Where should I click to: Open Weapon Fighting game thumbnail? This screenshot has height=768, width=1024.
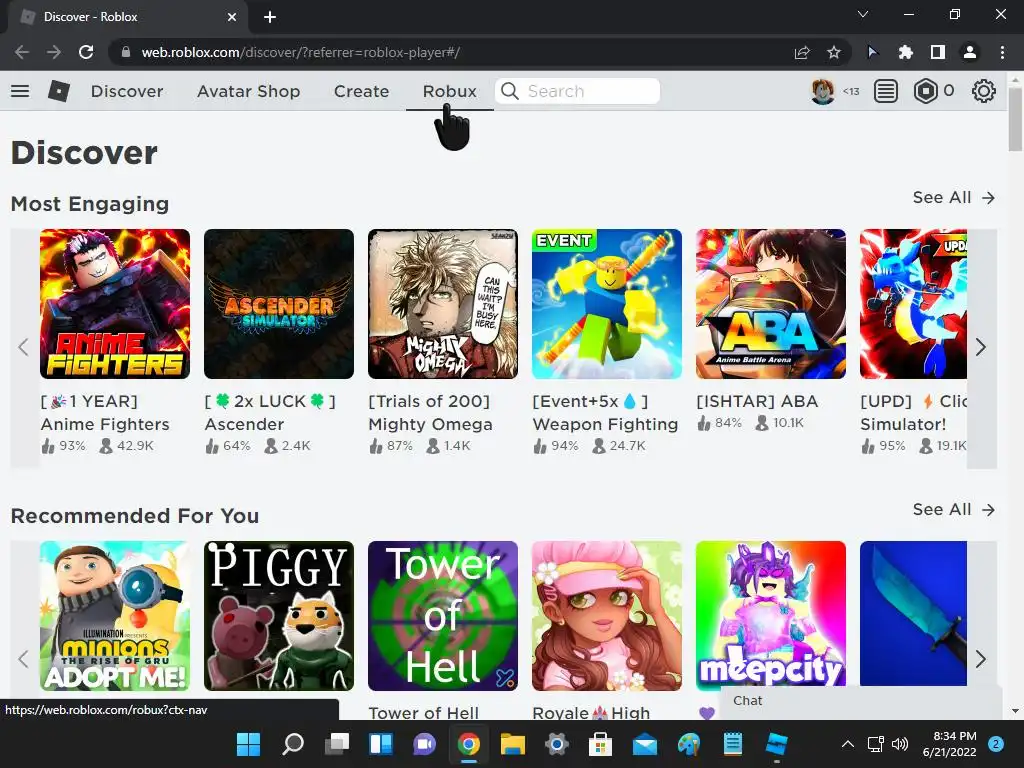pyautogui.click(x=607, y=304)
